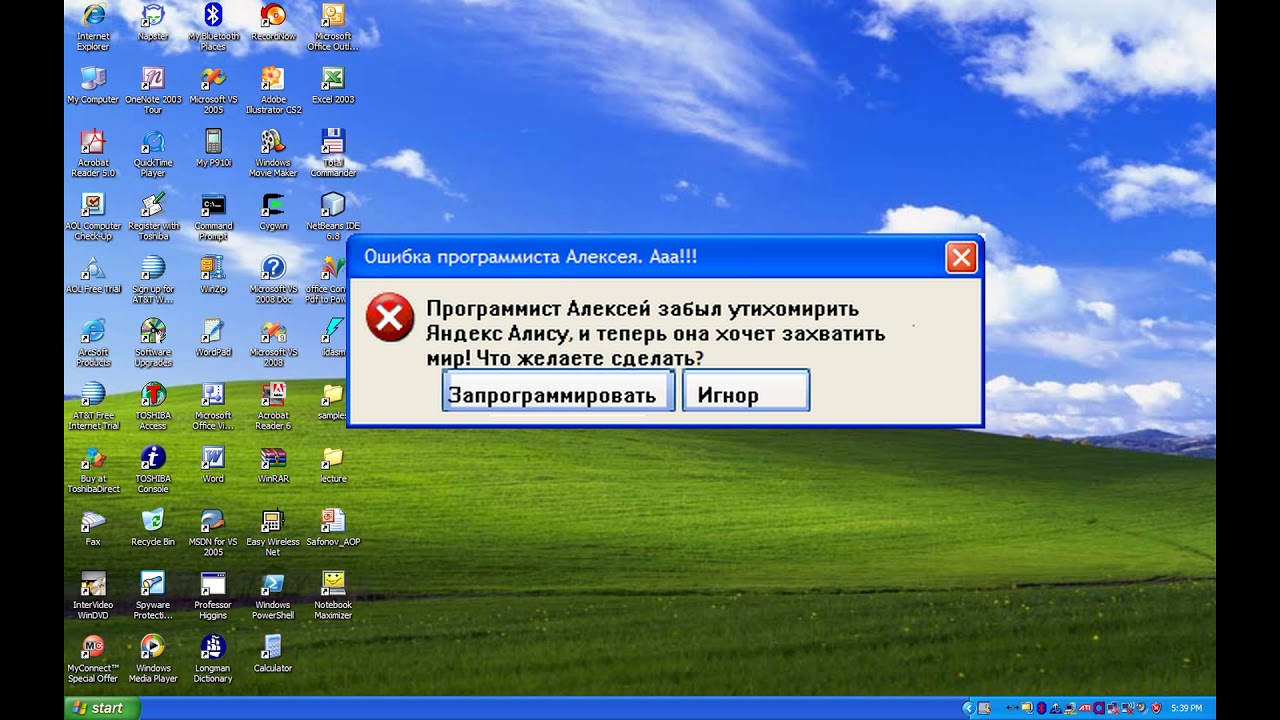Select Adobe Illustrator CS2 shortcut
1280x720 pixels.
(273, 90)
